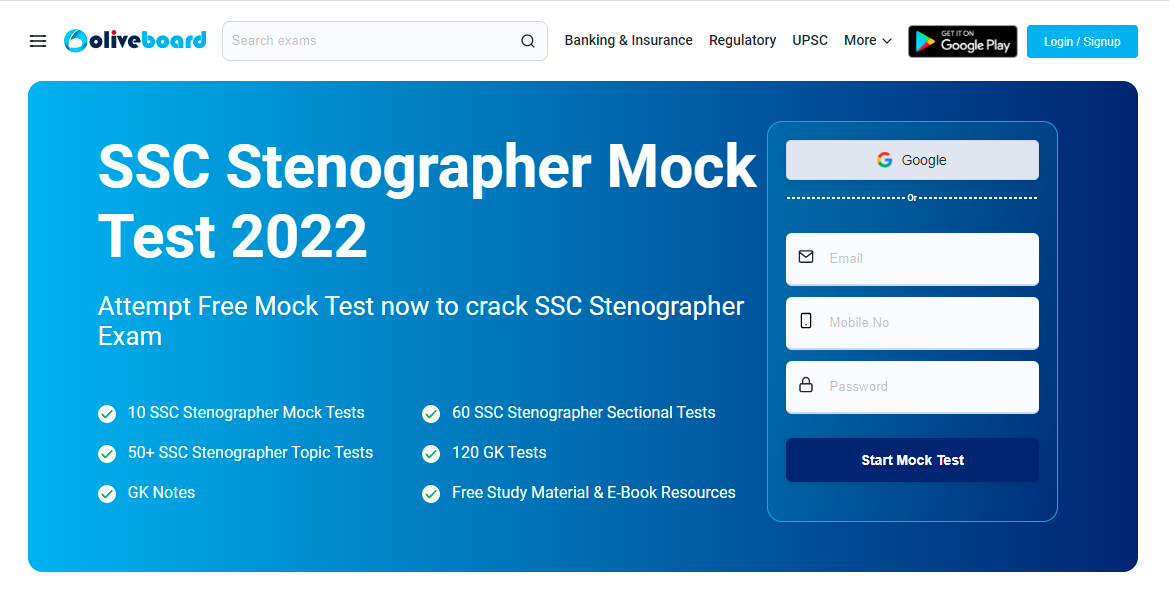
Task: Click the GK Notes text
Action: point(162,493)
